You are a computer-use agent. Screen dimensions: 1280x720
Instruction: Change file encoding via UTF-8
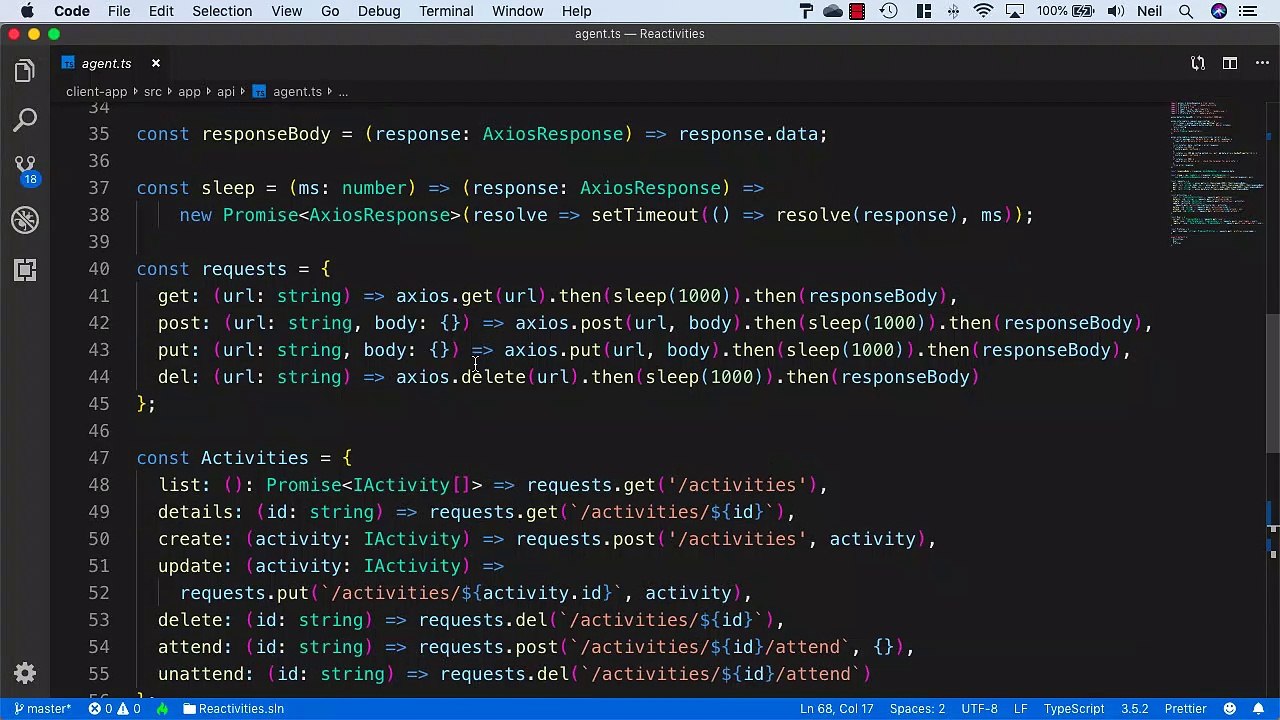(x=979, y=709)
